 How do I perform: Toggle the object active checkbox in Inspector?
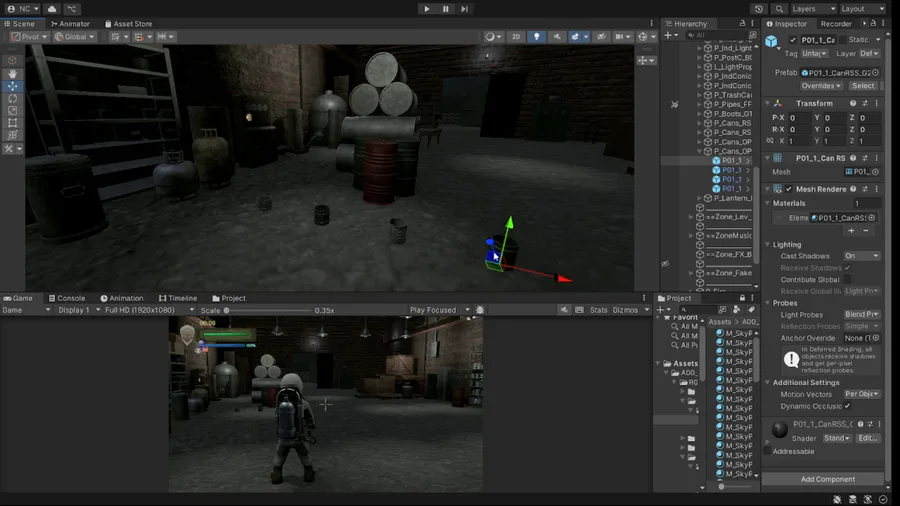[793, 40]
